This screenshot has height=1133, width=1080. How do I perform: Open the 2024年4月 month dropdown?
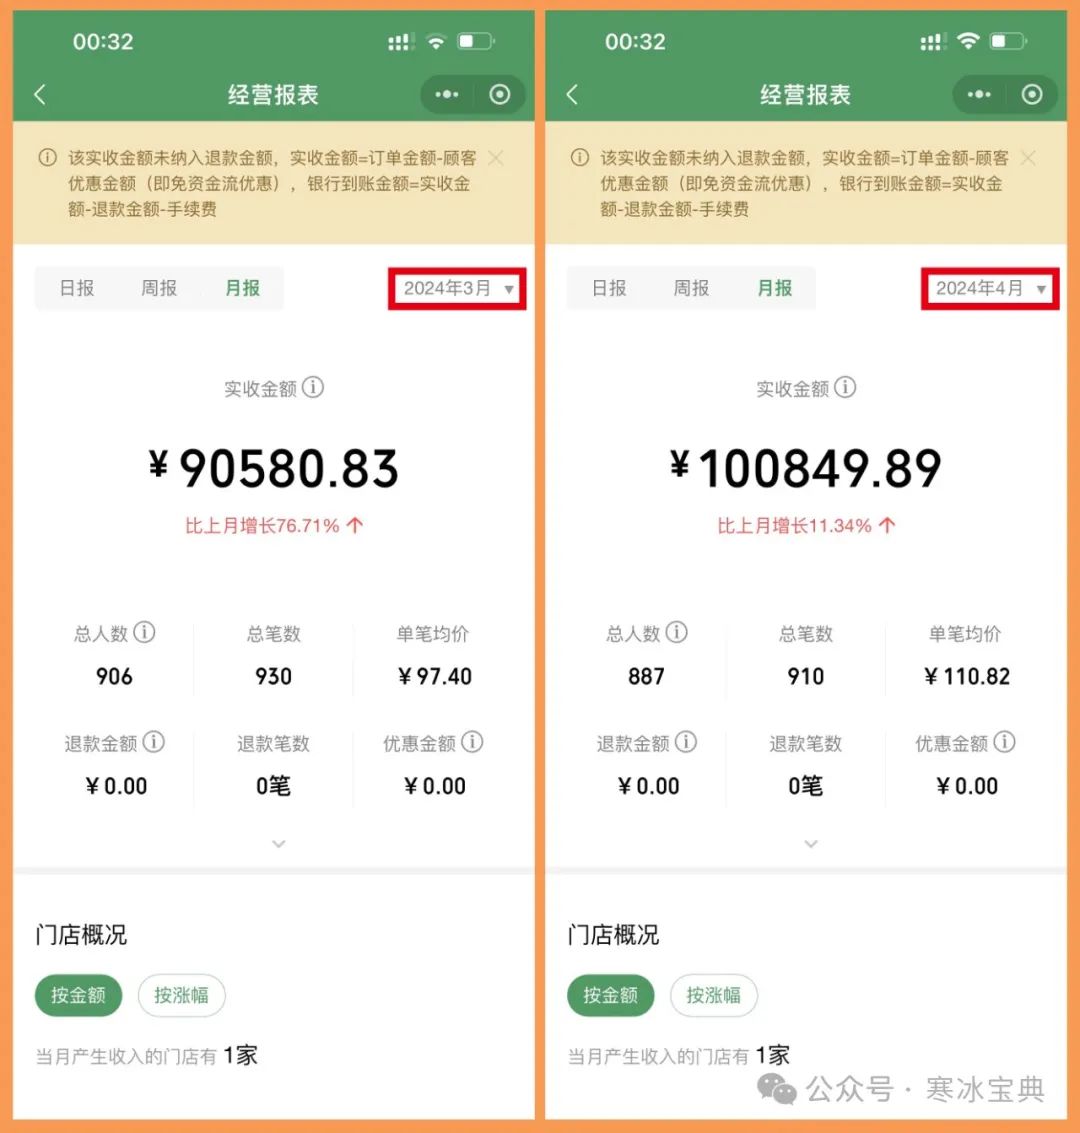click(990, 288)
